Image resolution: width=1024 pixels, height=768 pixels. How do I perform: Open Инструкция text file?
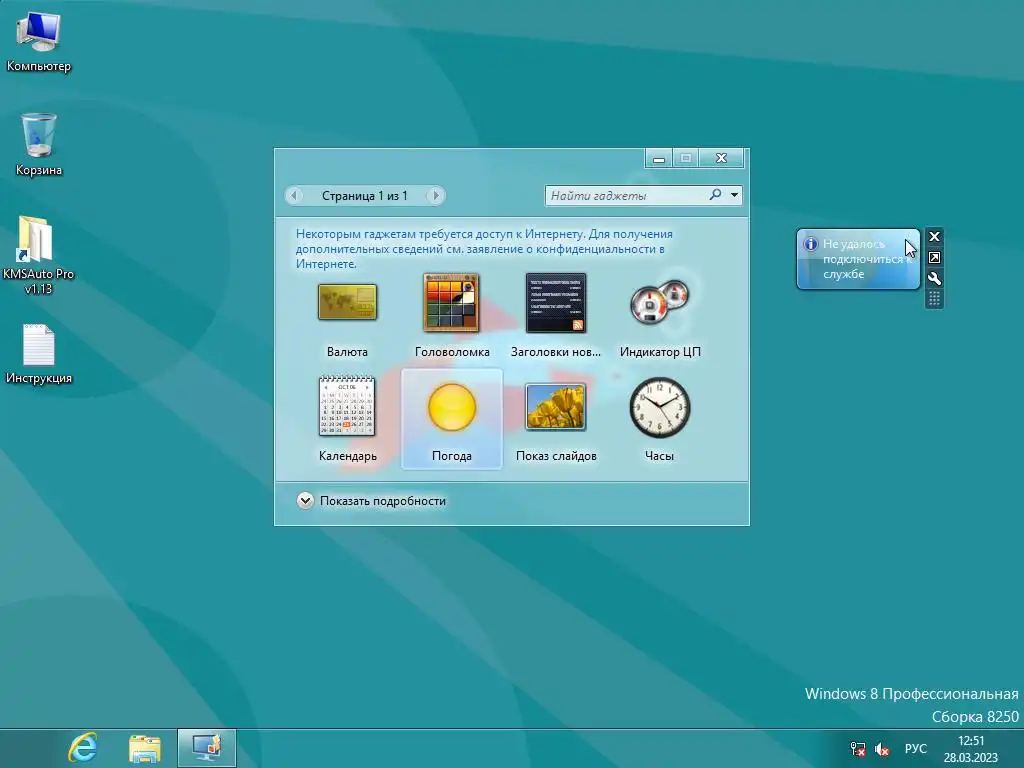tap(39, 355)
